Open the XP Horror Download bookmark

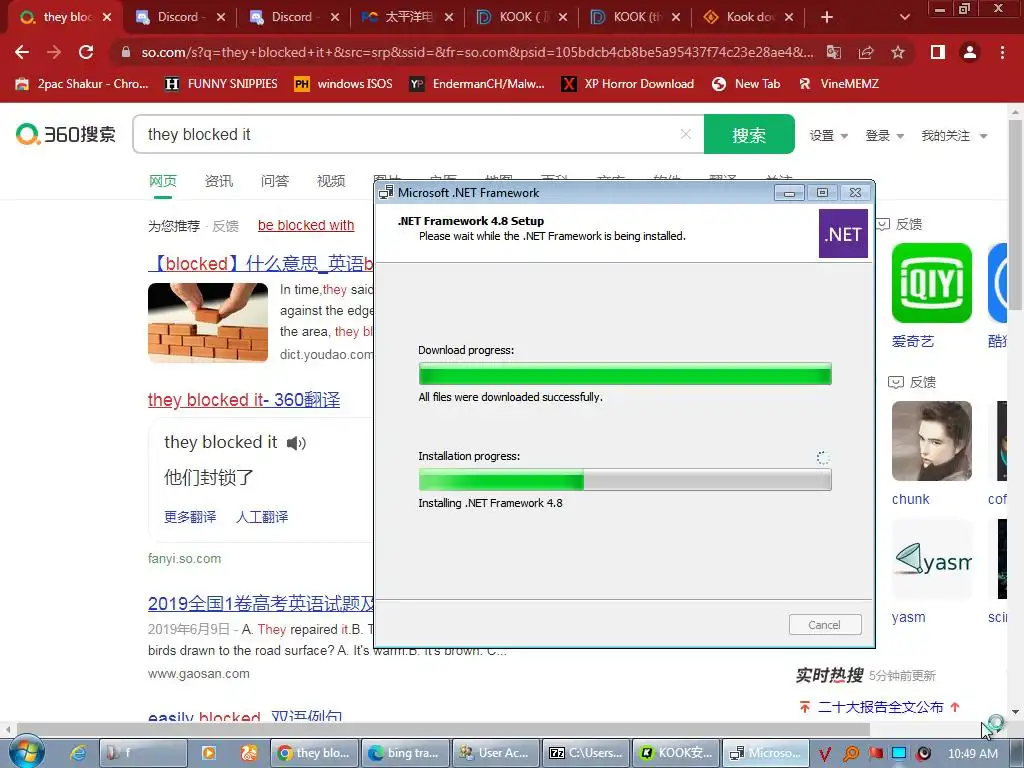(x=628, y=84)
